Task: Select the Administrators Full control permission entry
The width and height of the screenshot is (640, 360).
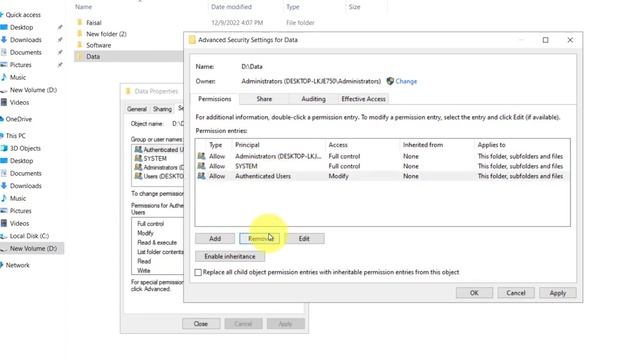Action: pos(382,156)
